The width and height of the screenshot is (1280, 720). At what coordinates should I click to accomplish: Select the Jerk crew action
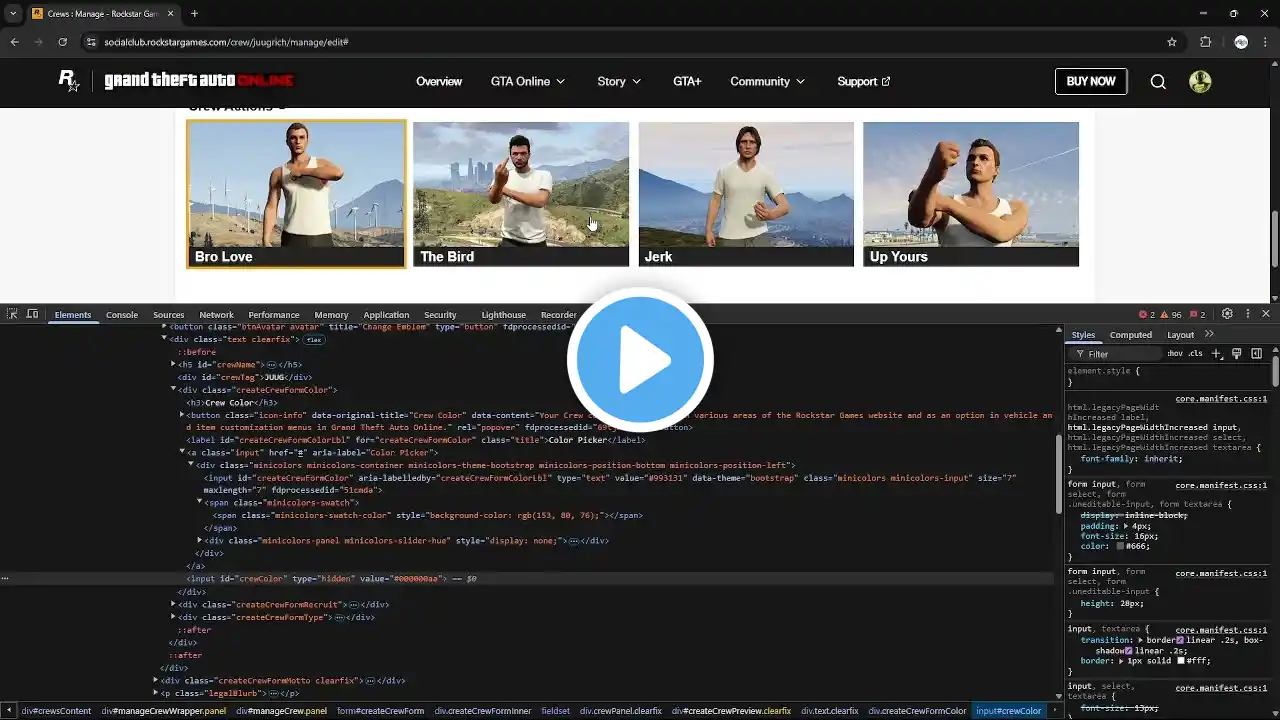[x=746, y=194]
